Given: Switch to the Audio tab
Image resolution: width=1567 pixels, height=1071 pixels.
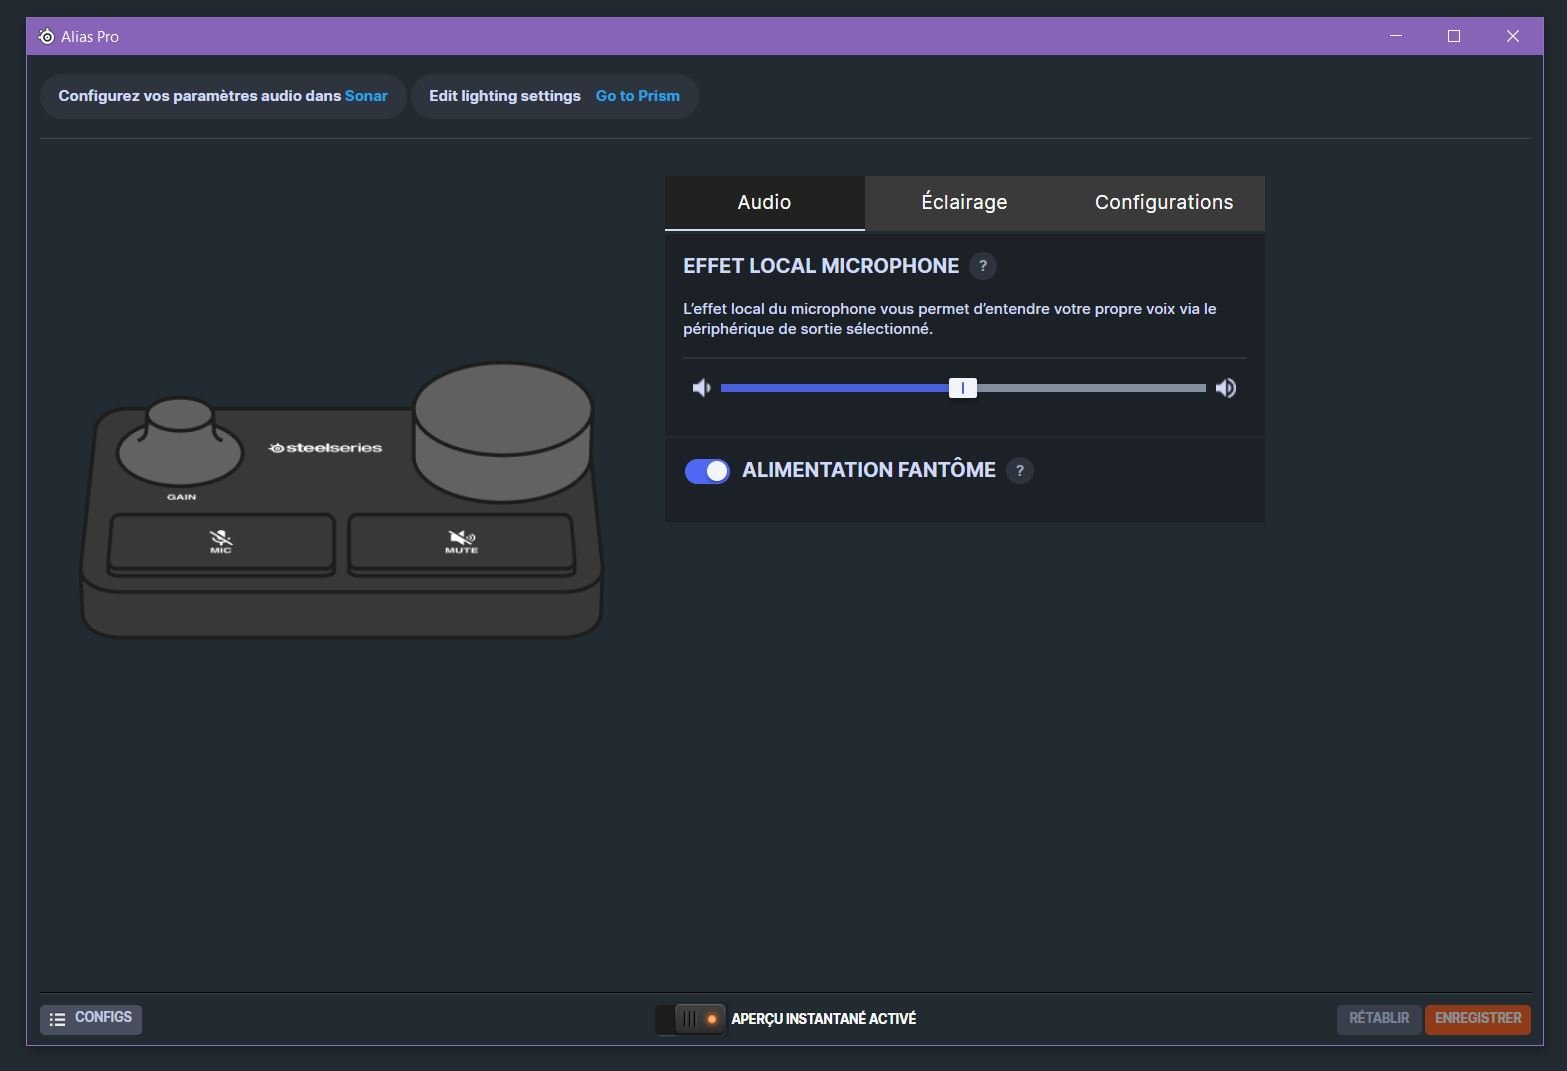Looking at the screenshot, I should [x=764, y=202].
